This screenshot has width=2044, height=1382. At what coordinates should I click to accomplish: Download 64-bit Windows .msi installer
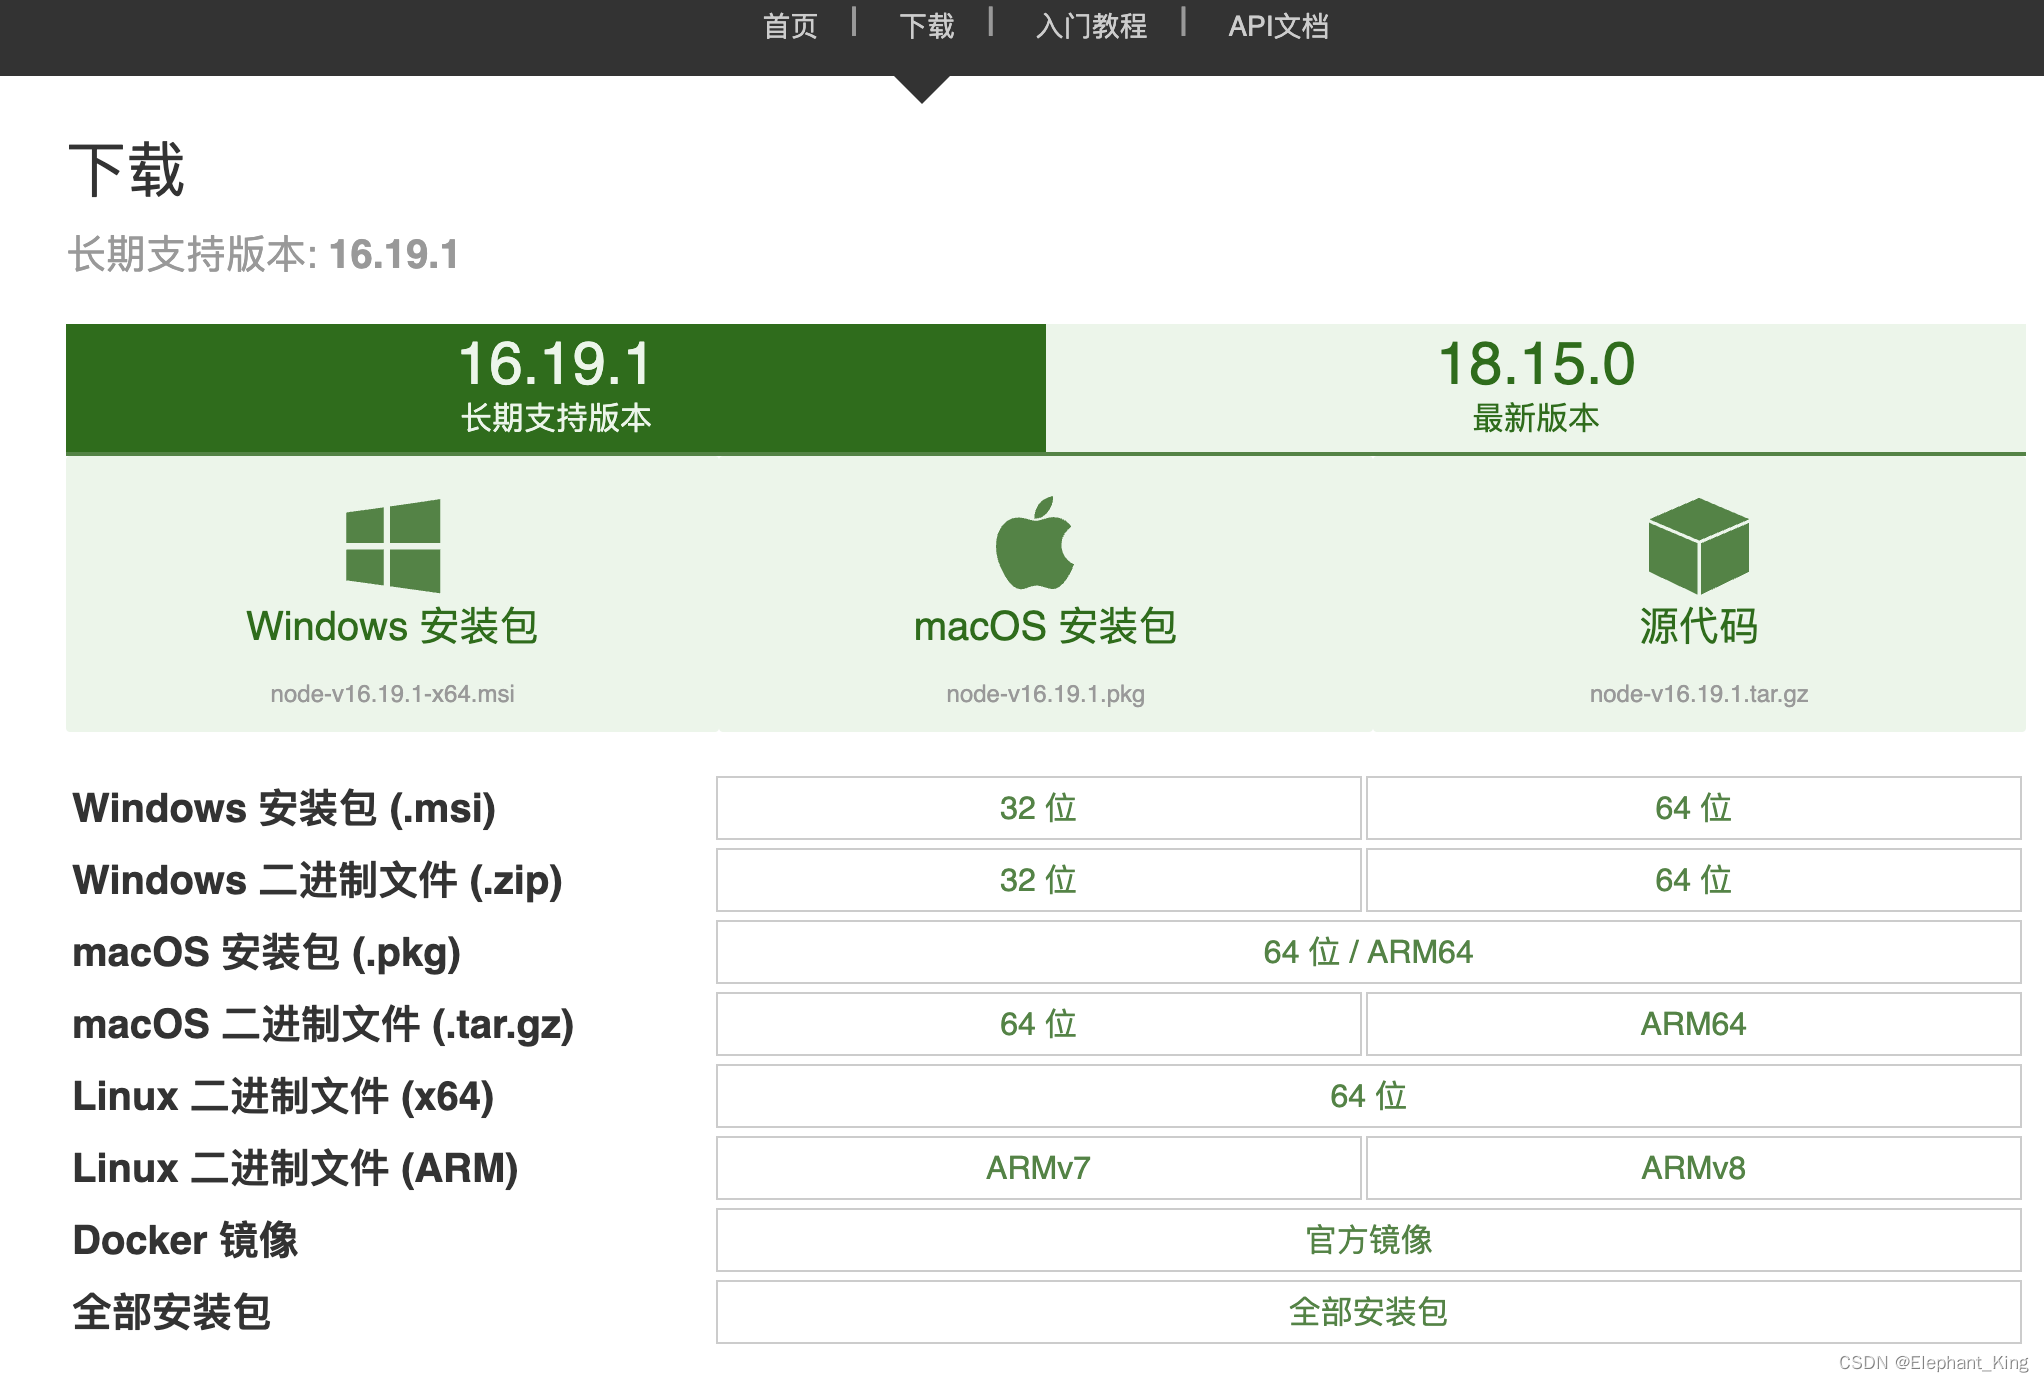click(1693, 808)
